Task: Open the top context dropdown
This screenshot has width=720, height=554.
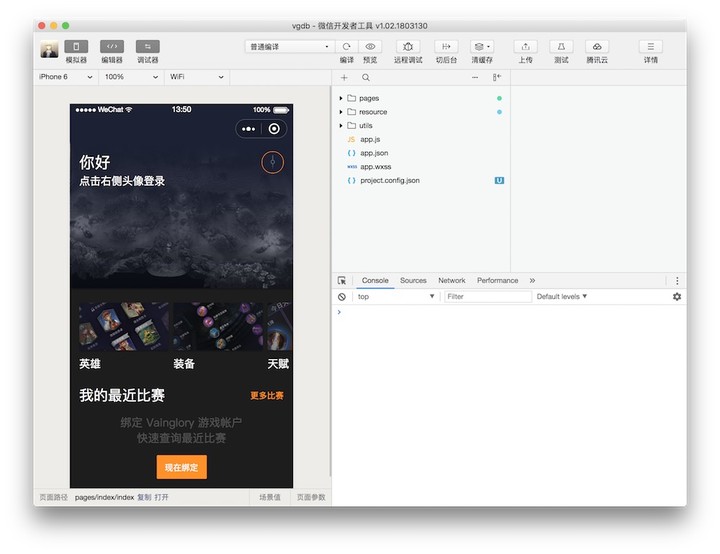Action: [395, 297]
